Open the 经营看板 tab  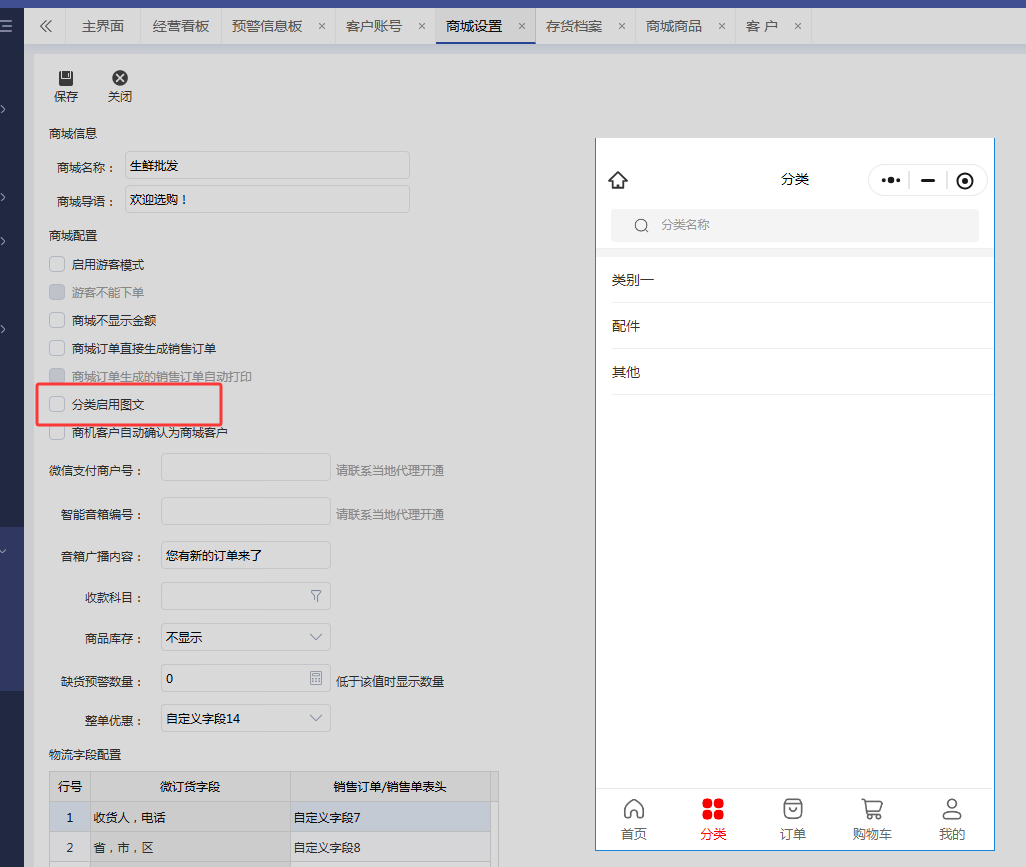[181, 26]
